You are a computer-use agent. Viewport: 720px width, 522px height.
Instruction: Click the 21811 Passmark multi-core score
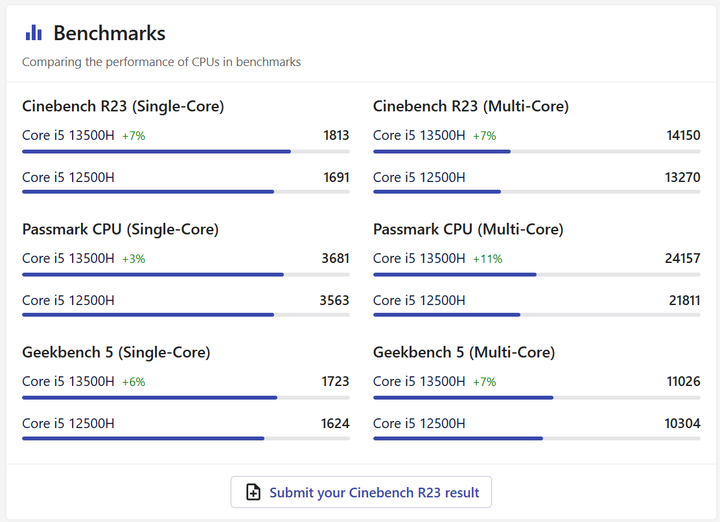(685, 300)
